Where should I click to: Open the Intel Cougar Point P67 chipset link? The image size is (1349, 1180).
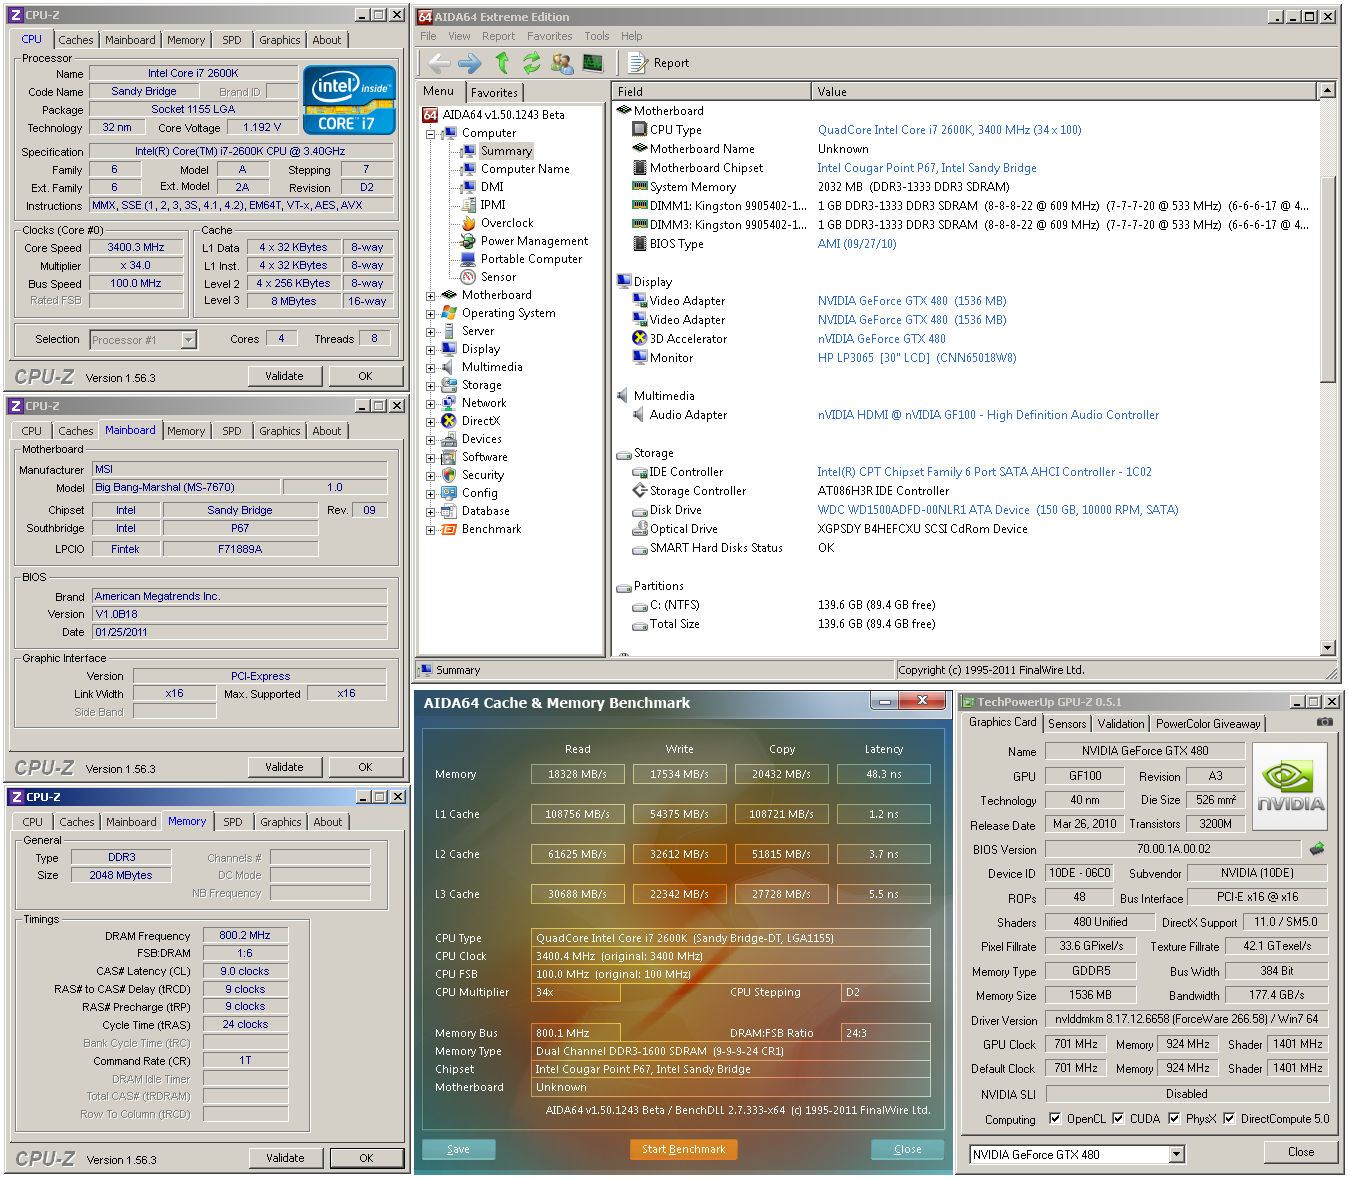pos(927,168)
